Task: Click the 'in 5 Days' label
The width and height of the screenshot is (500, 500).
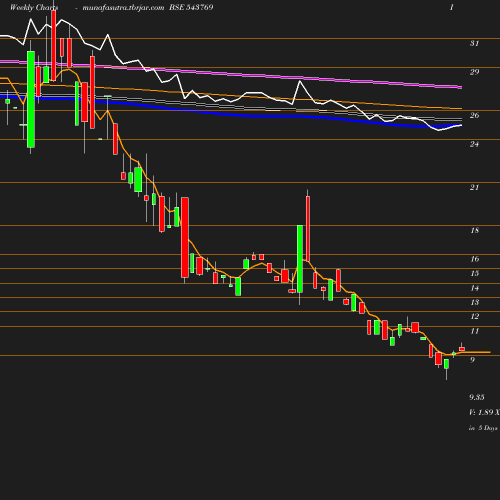Action: [x=483, y=428]
